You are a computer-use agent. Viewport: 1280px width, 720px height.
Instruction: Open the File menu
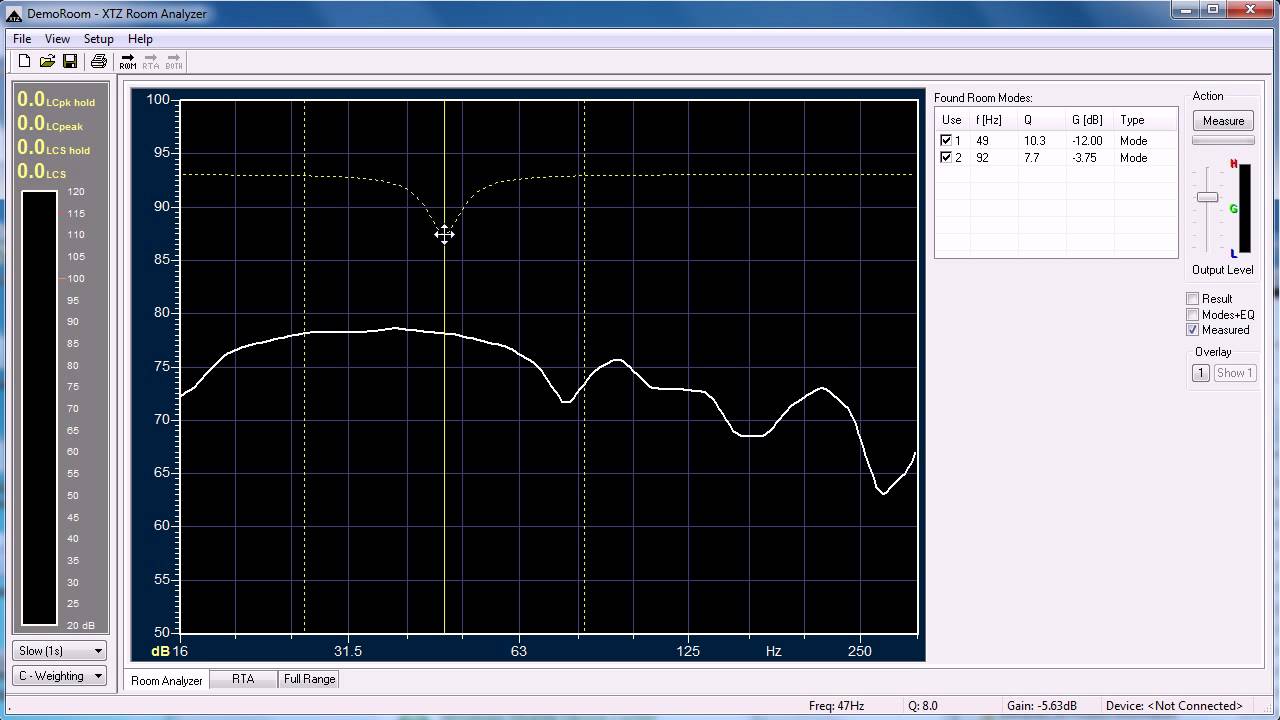point(22,39)
